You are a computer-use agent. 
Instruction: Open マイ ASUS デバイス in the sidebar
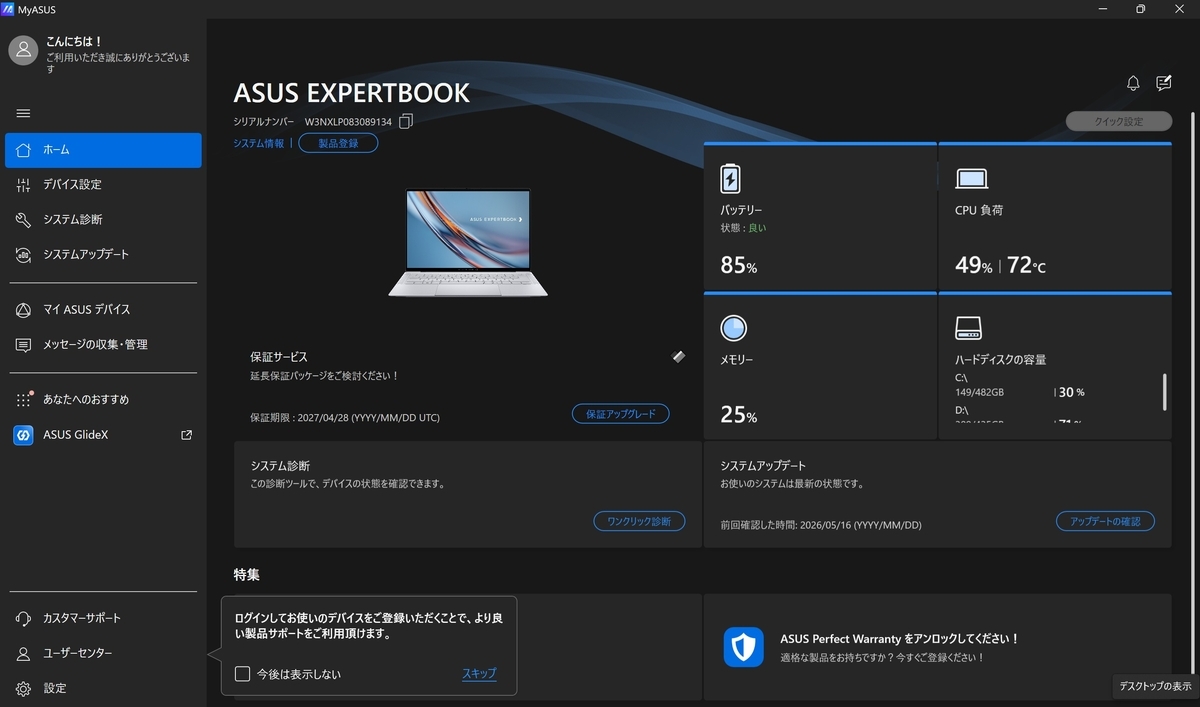coord(103,310)
